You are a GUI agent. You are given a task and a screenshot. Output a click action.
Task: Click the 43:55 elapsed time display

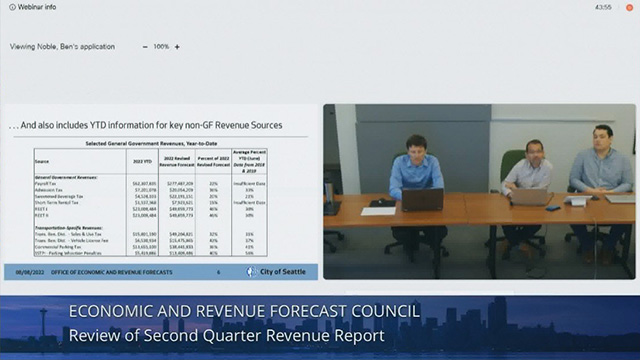(x=603, y=7)
